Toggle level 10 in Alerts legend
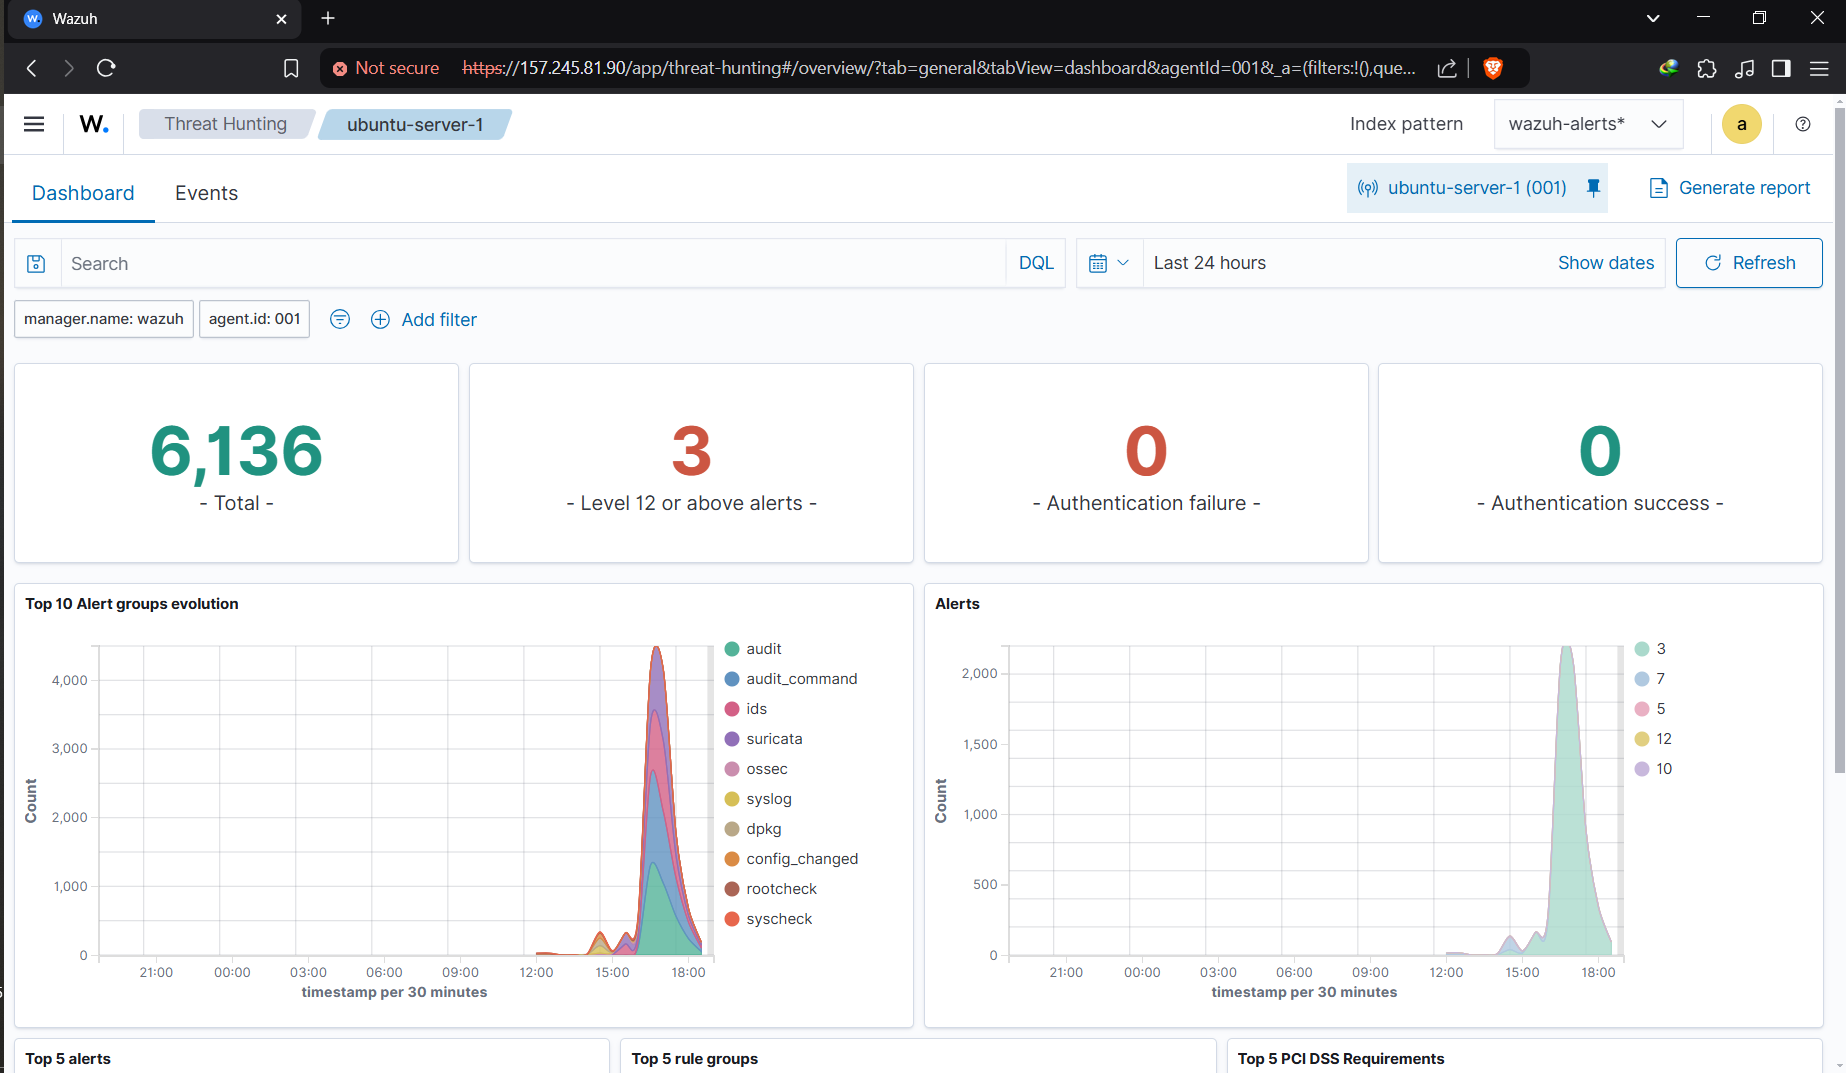 1653,769
